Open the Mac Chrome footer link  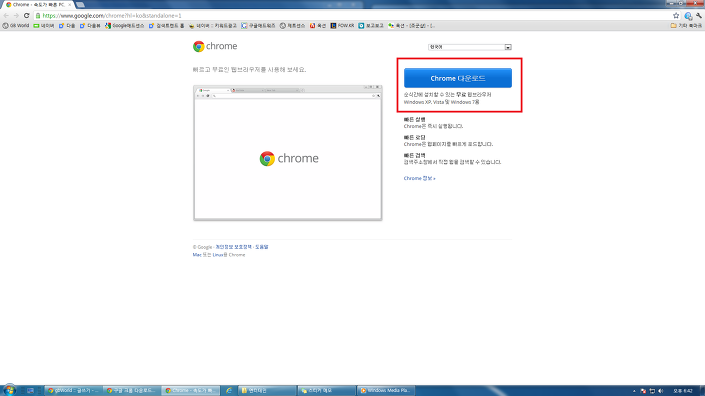point(197,255)
